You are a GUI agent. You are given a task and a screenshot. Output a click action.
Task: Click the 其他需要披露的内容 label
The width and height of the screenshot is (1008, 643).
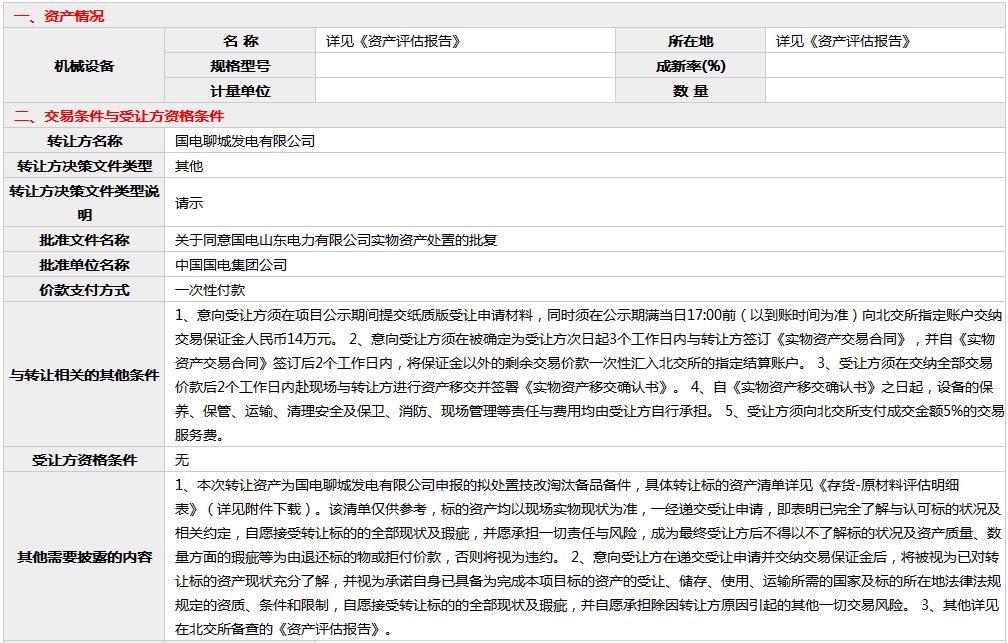(84, 557)
